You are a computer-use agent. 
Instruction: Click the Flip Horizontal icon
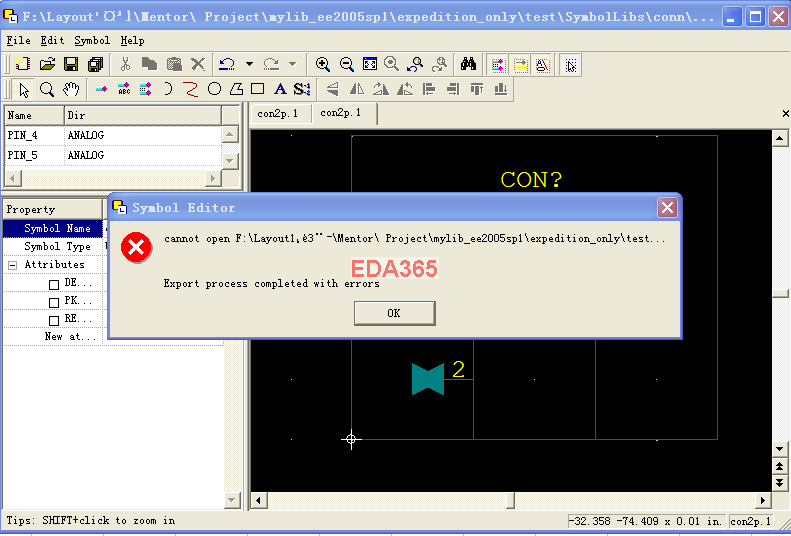point(357,90)
